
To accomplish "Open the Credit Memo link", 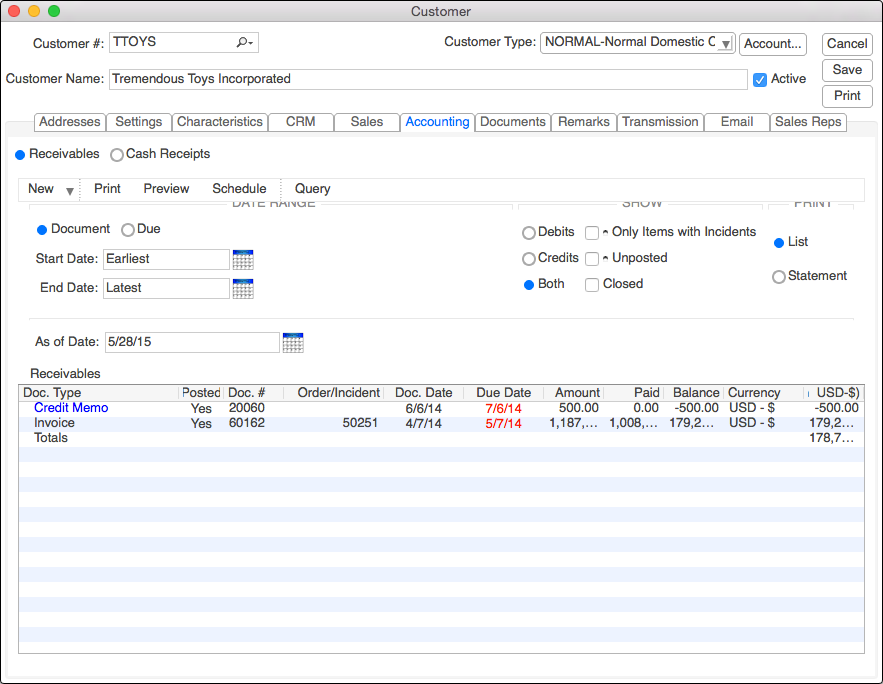I will [71, 408].
